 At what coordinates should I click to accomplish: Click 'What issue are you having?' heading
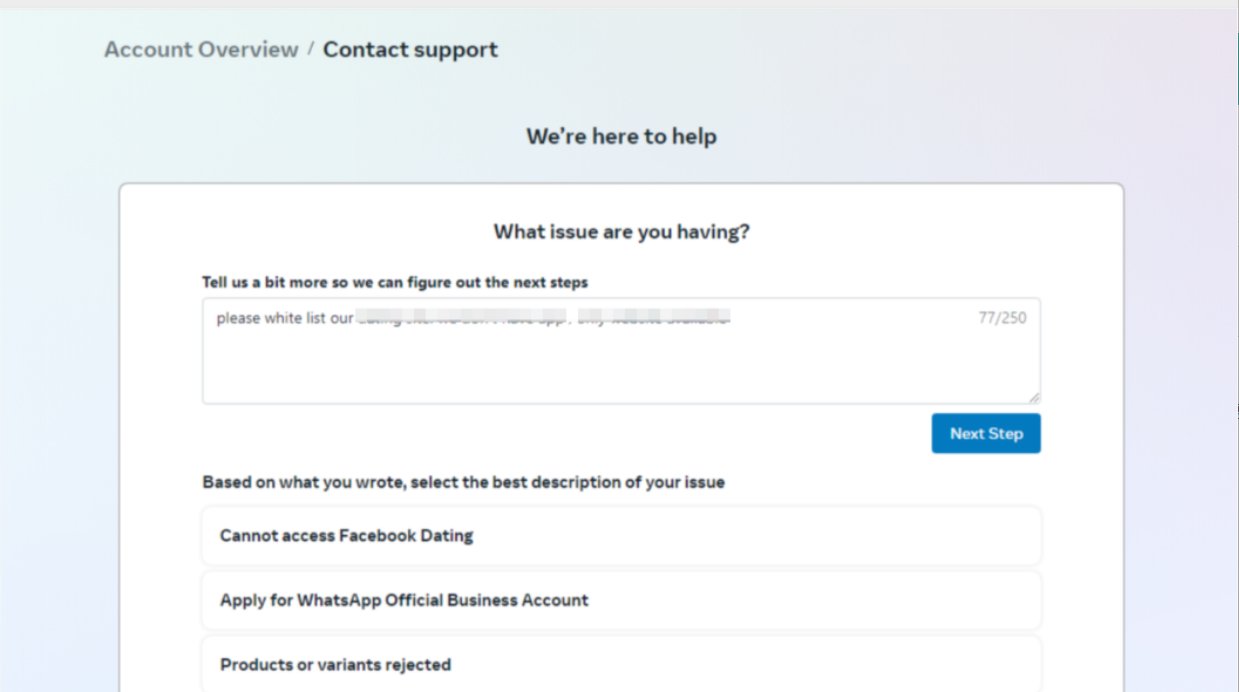621,232
